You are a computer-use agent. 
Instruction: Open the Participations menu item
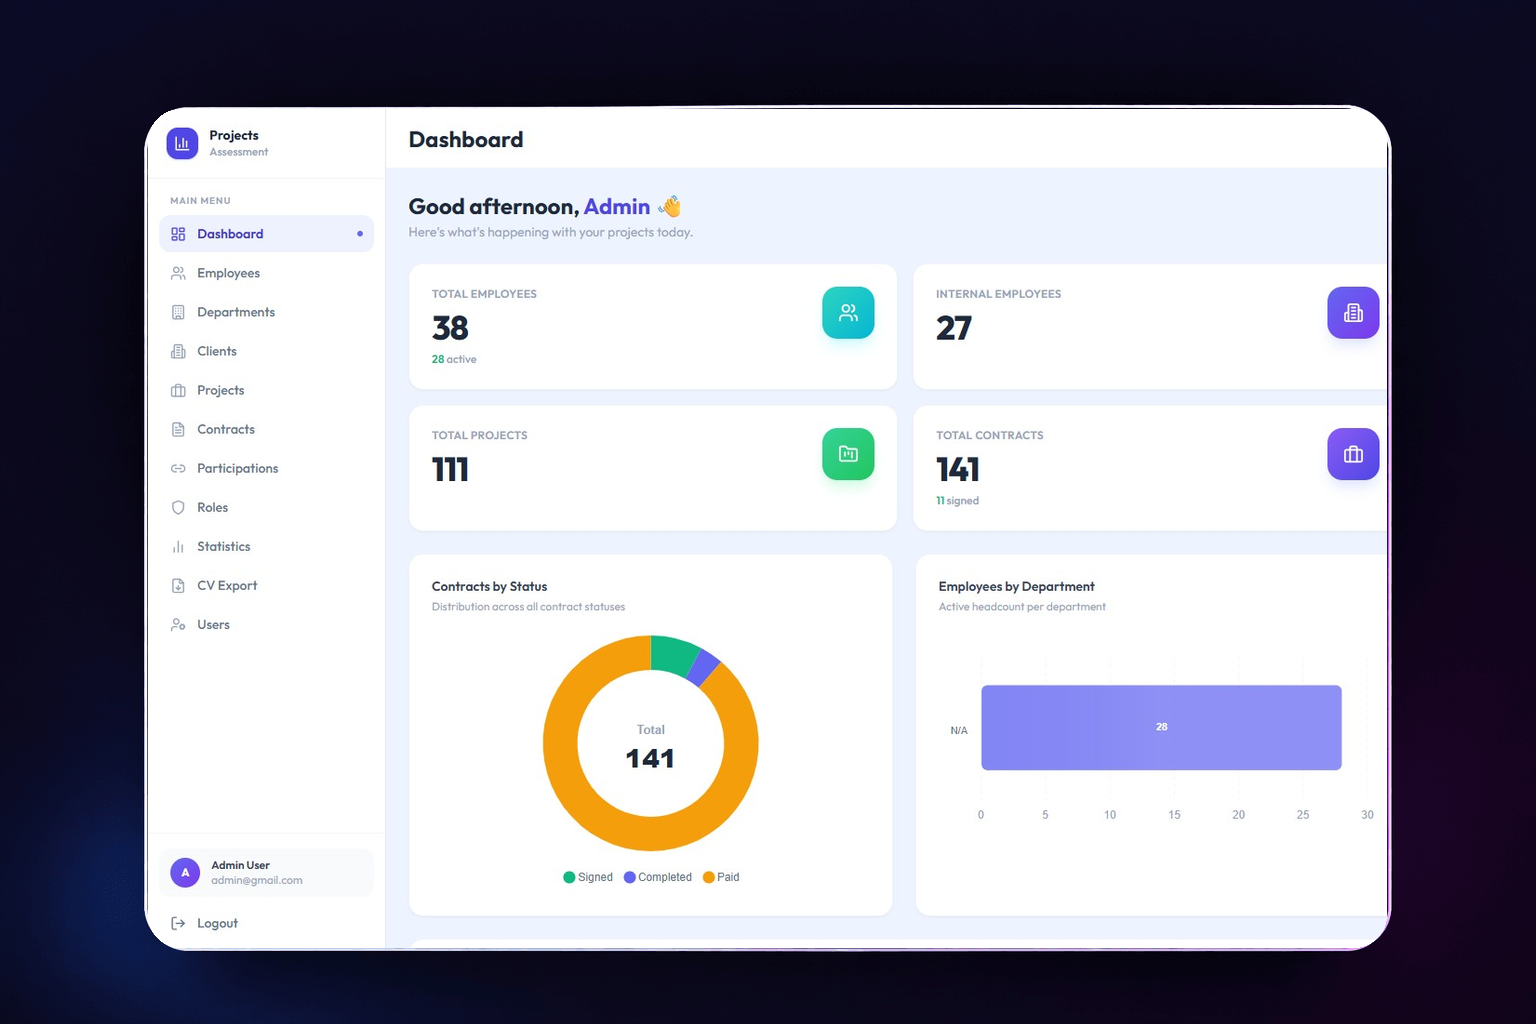[x=266, y=468]
